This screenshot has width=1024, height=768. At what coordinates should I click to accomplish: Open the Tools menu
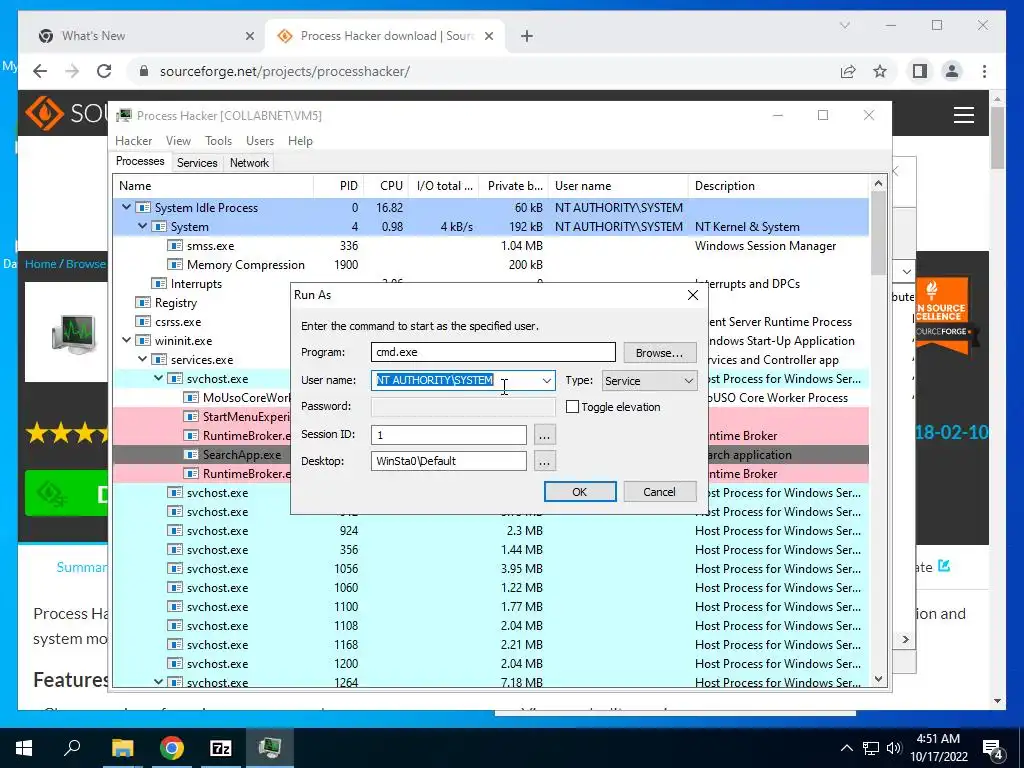(x=218, y=141)
